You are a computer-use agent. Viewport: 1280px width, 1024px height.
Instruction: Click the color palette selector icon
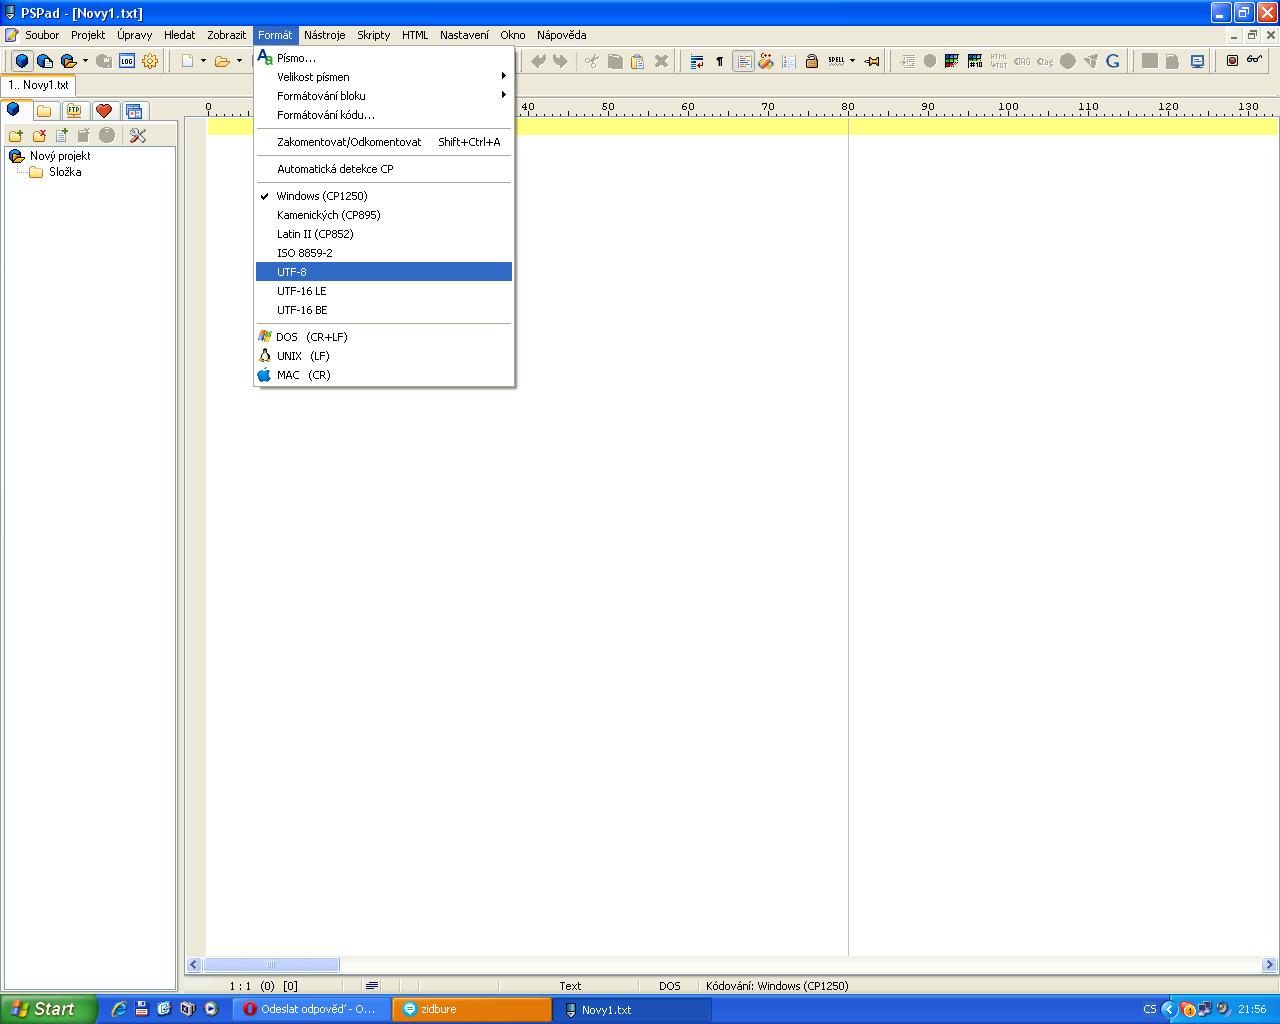tap(951, 61)
